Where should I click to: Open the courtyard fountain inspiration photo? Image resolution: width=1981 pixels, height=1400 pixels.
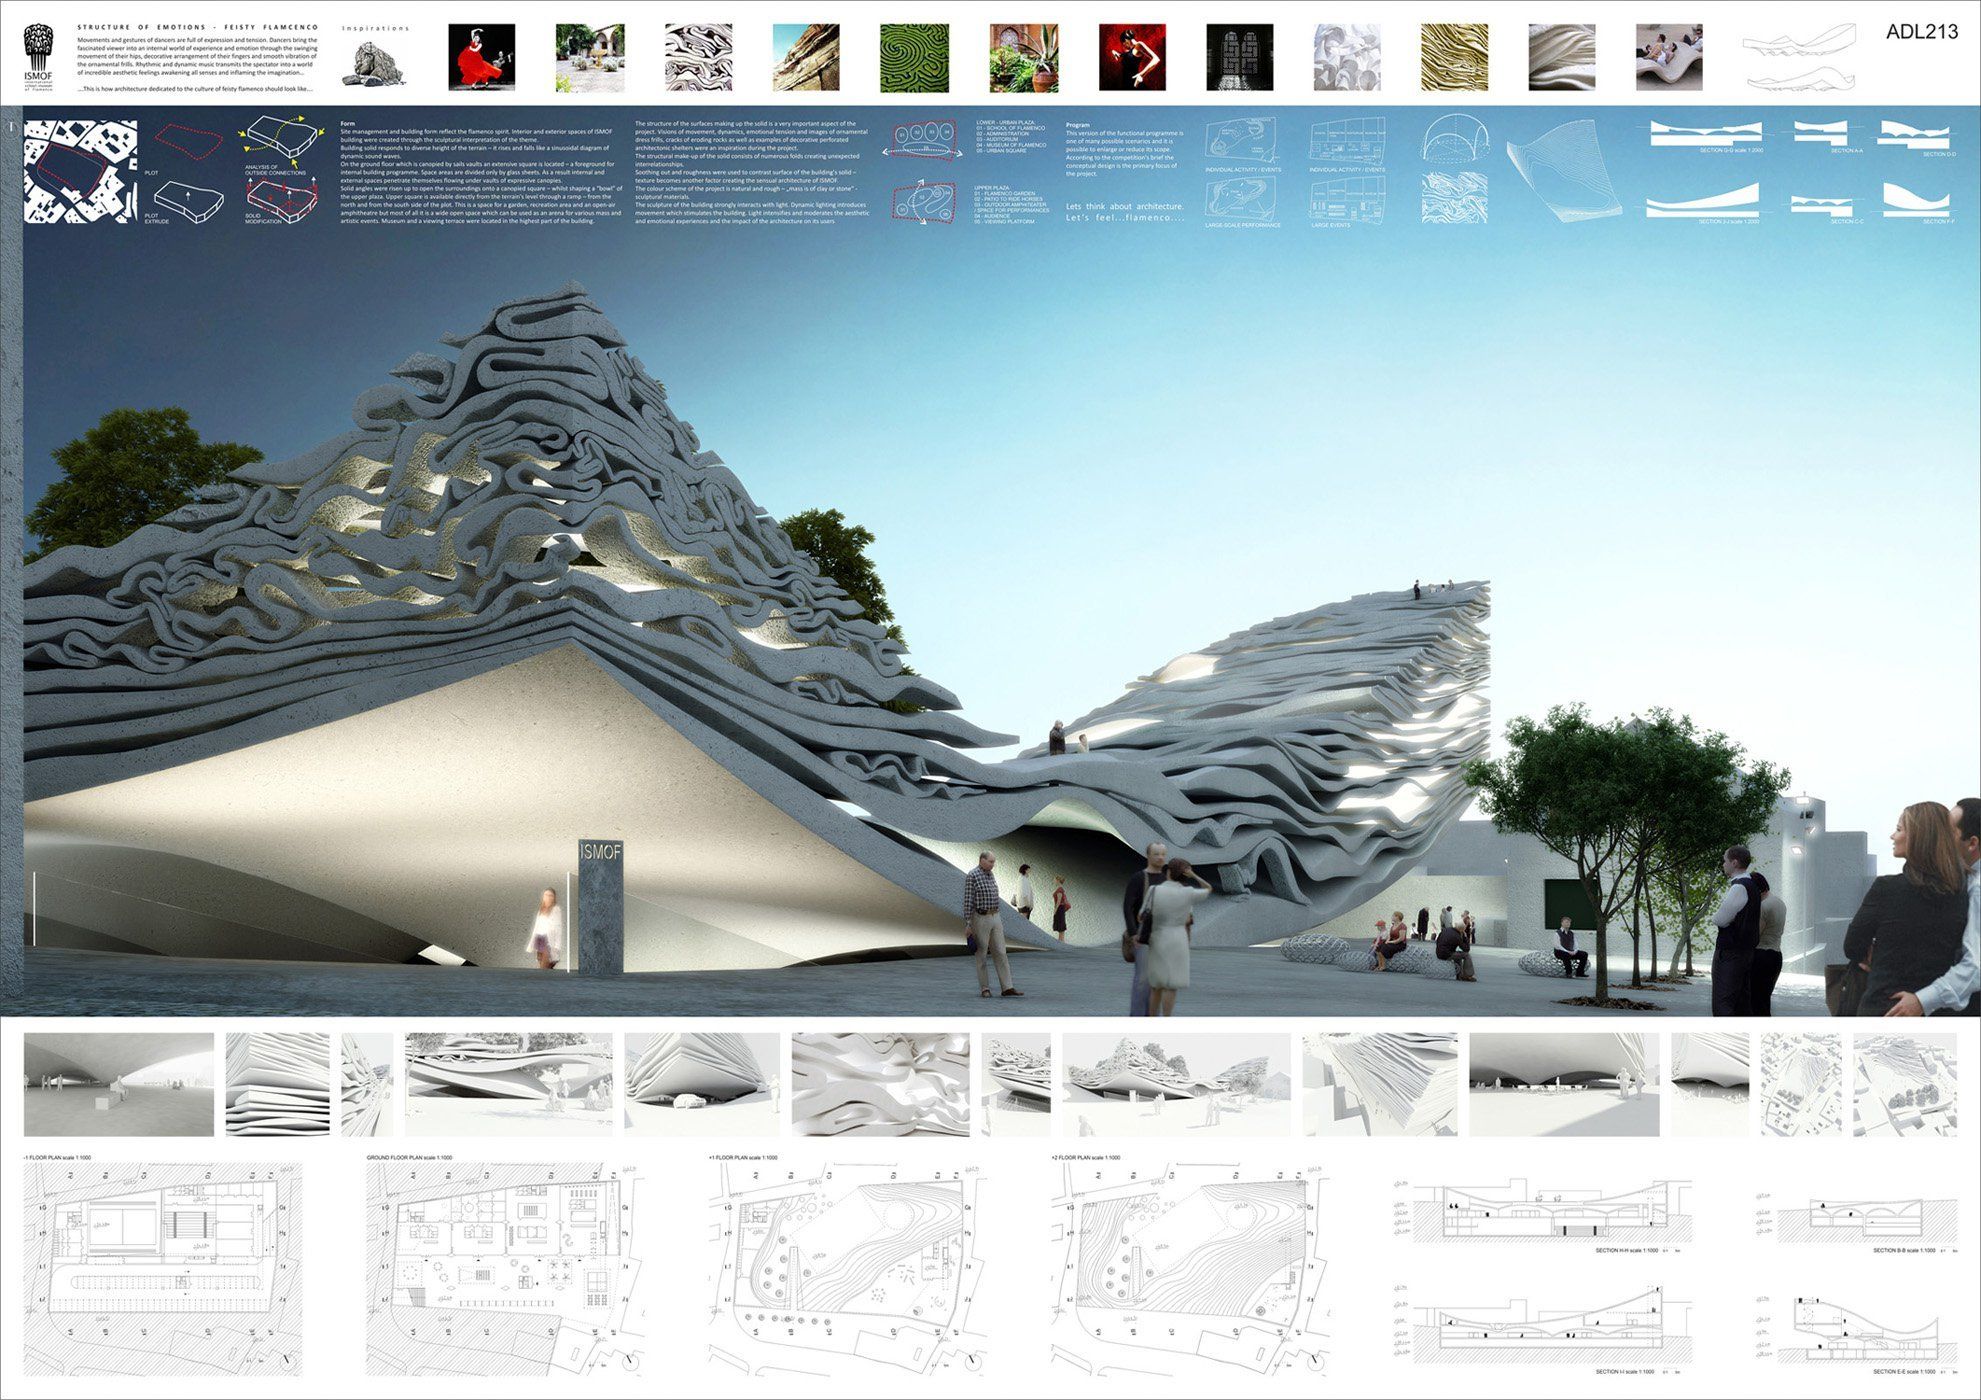(x=589, y=58)
